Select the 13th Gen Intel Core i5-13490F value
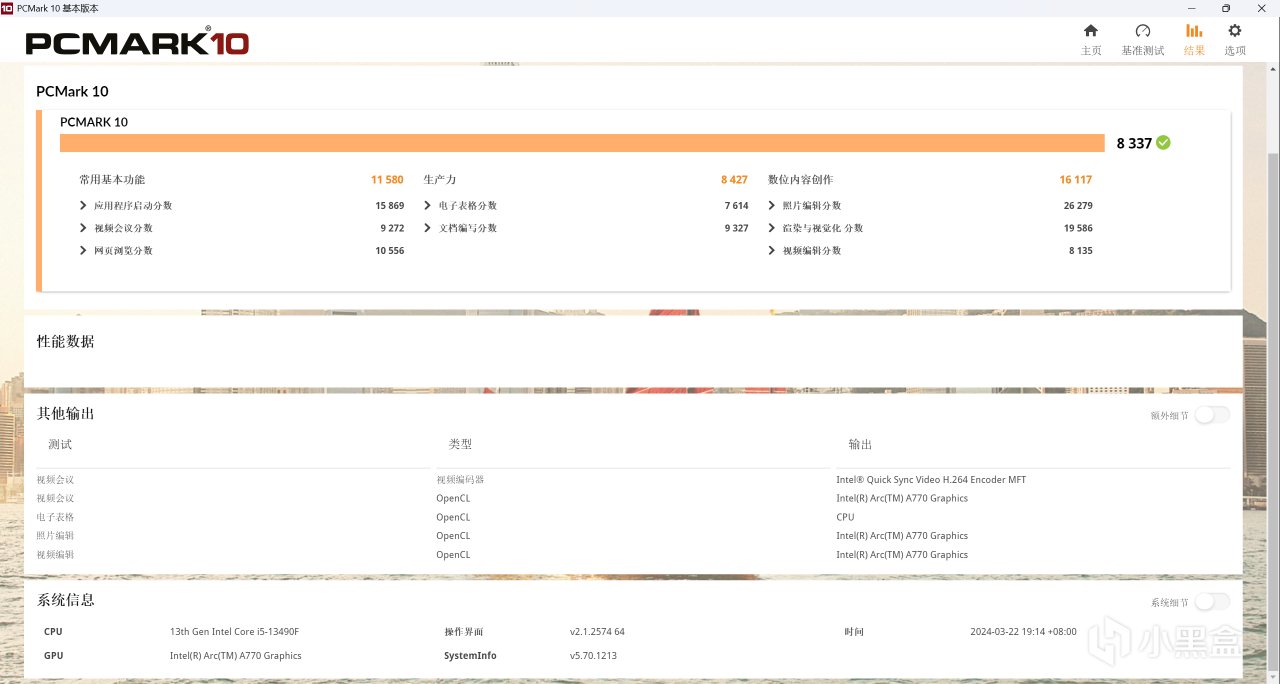Viewport: 1280px width, 684px height. 234,632
